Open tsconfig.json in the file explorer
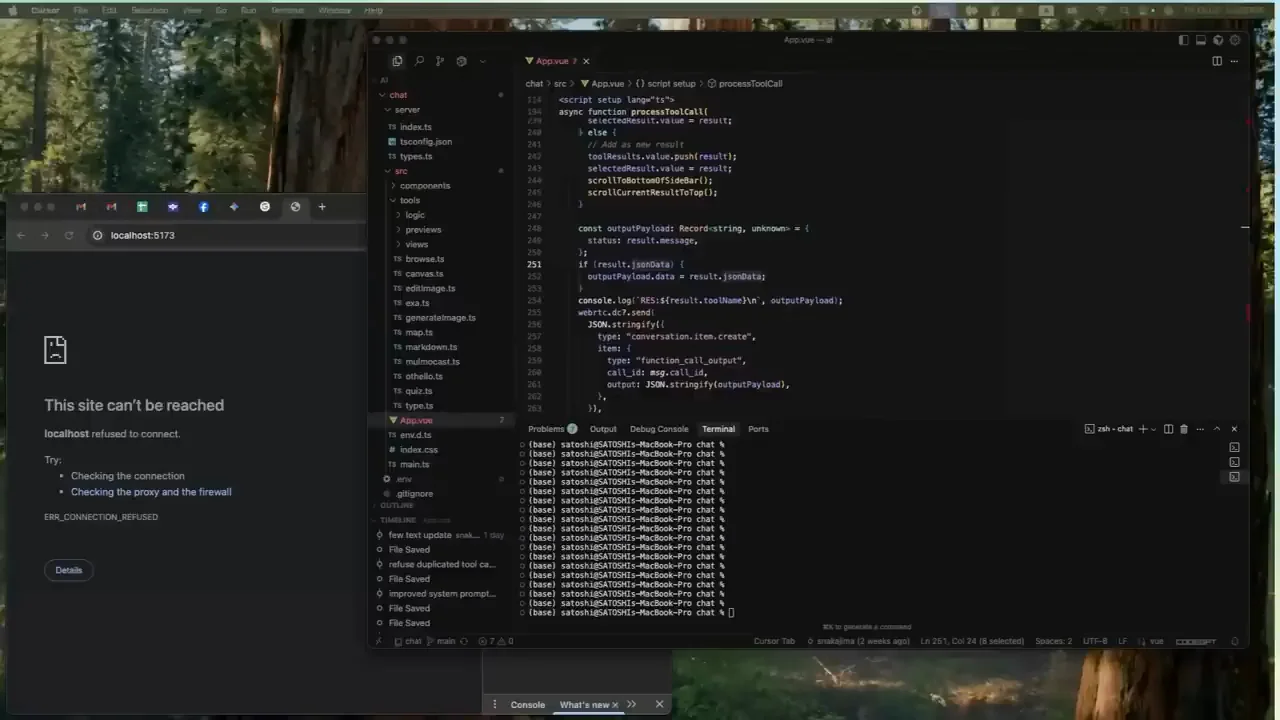The height and width of the screenshot is (720, 1280). pos(426,142)
